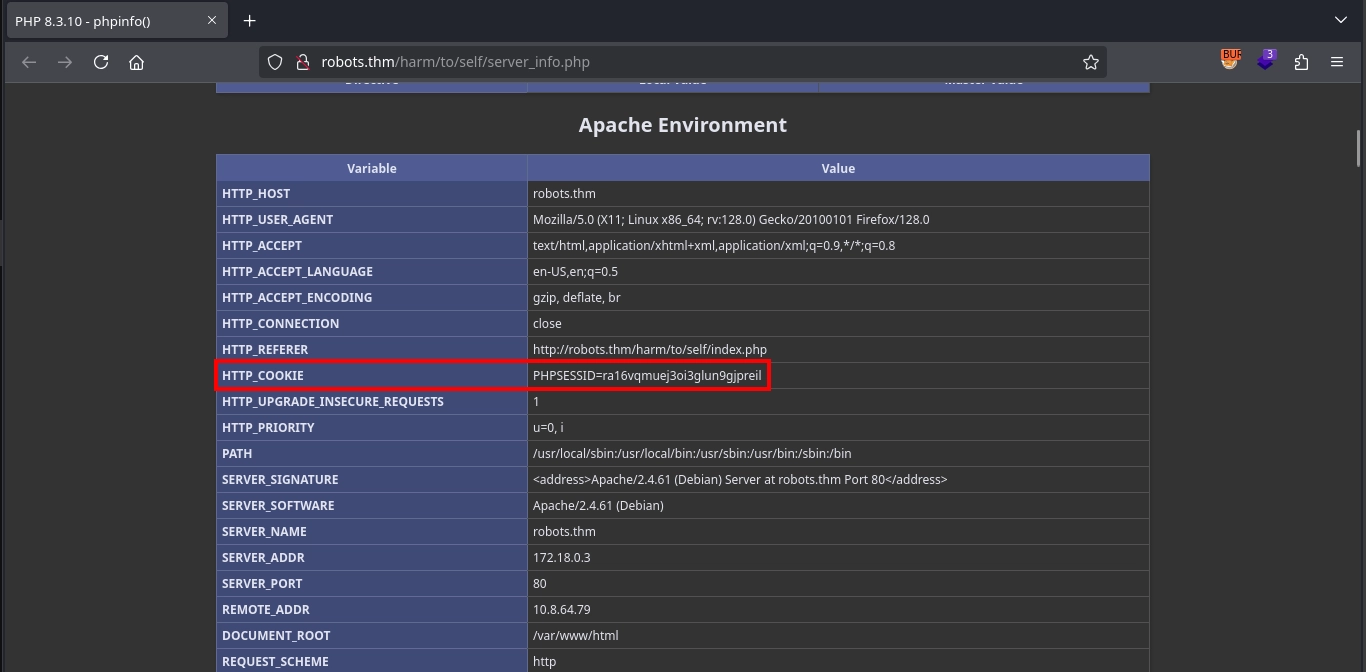The width and height of the screenshot is (1366, 672).
Task: Click the browser back arrow button
Action: click(x=29, y=62)
